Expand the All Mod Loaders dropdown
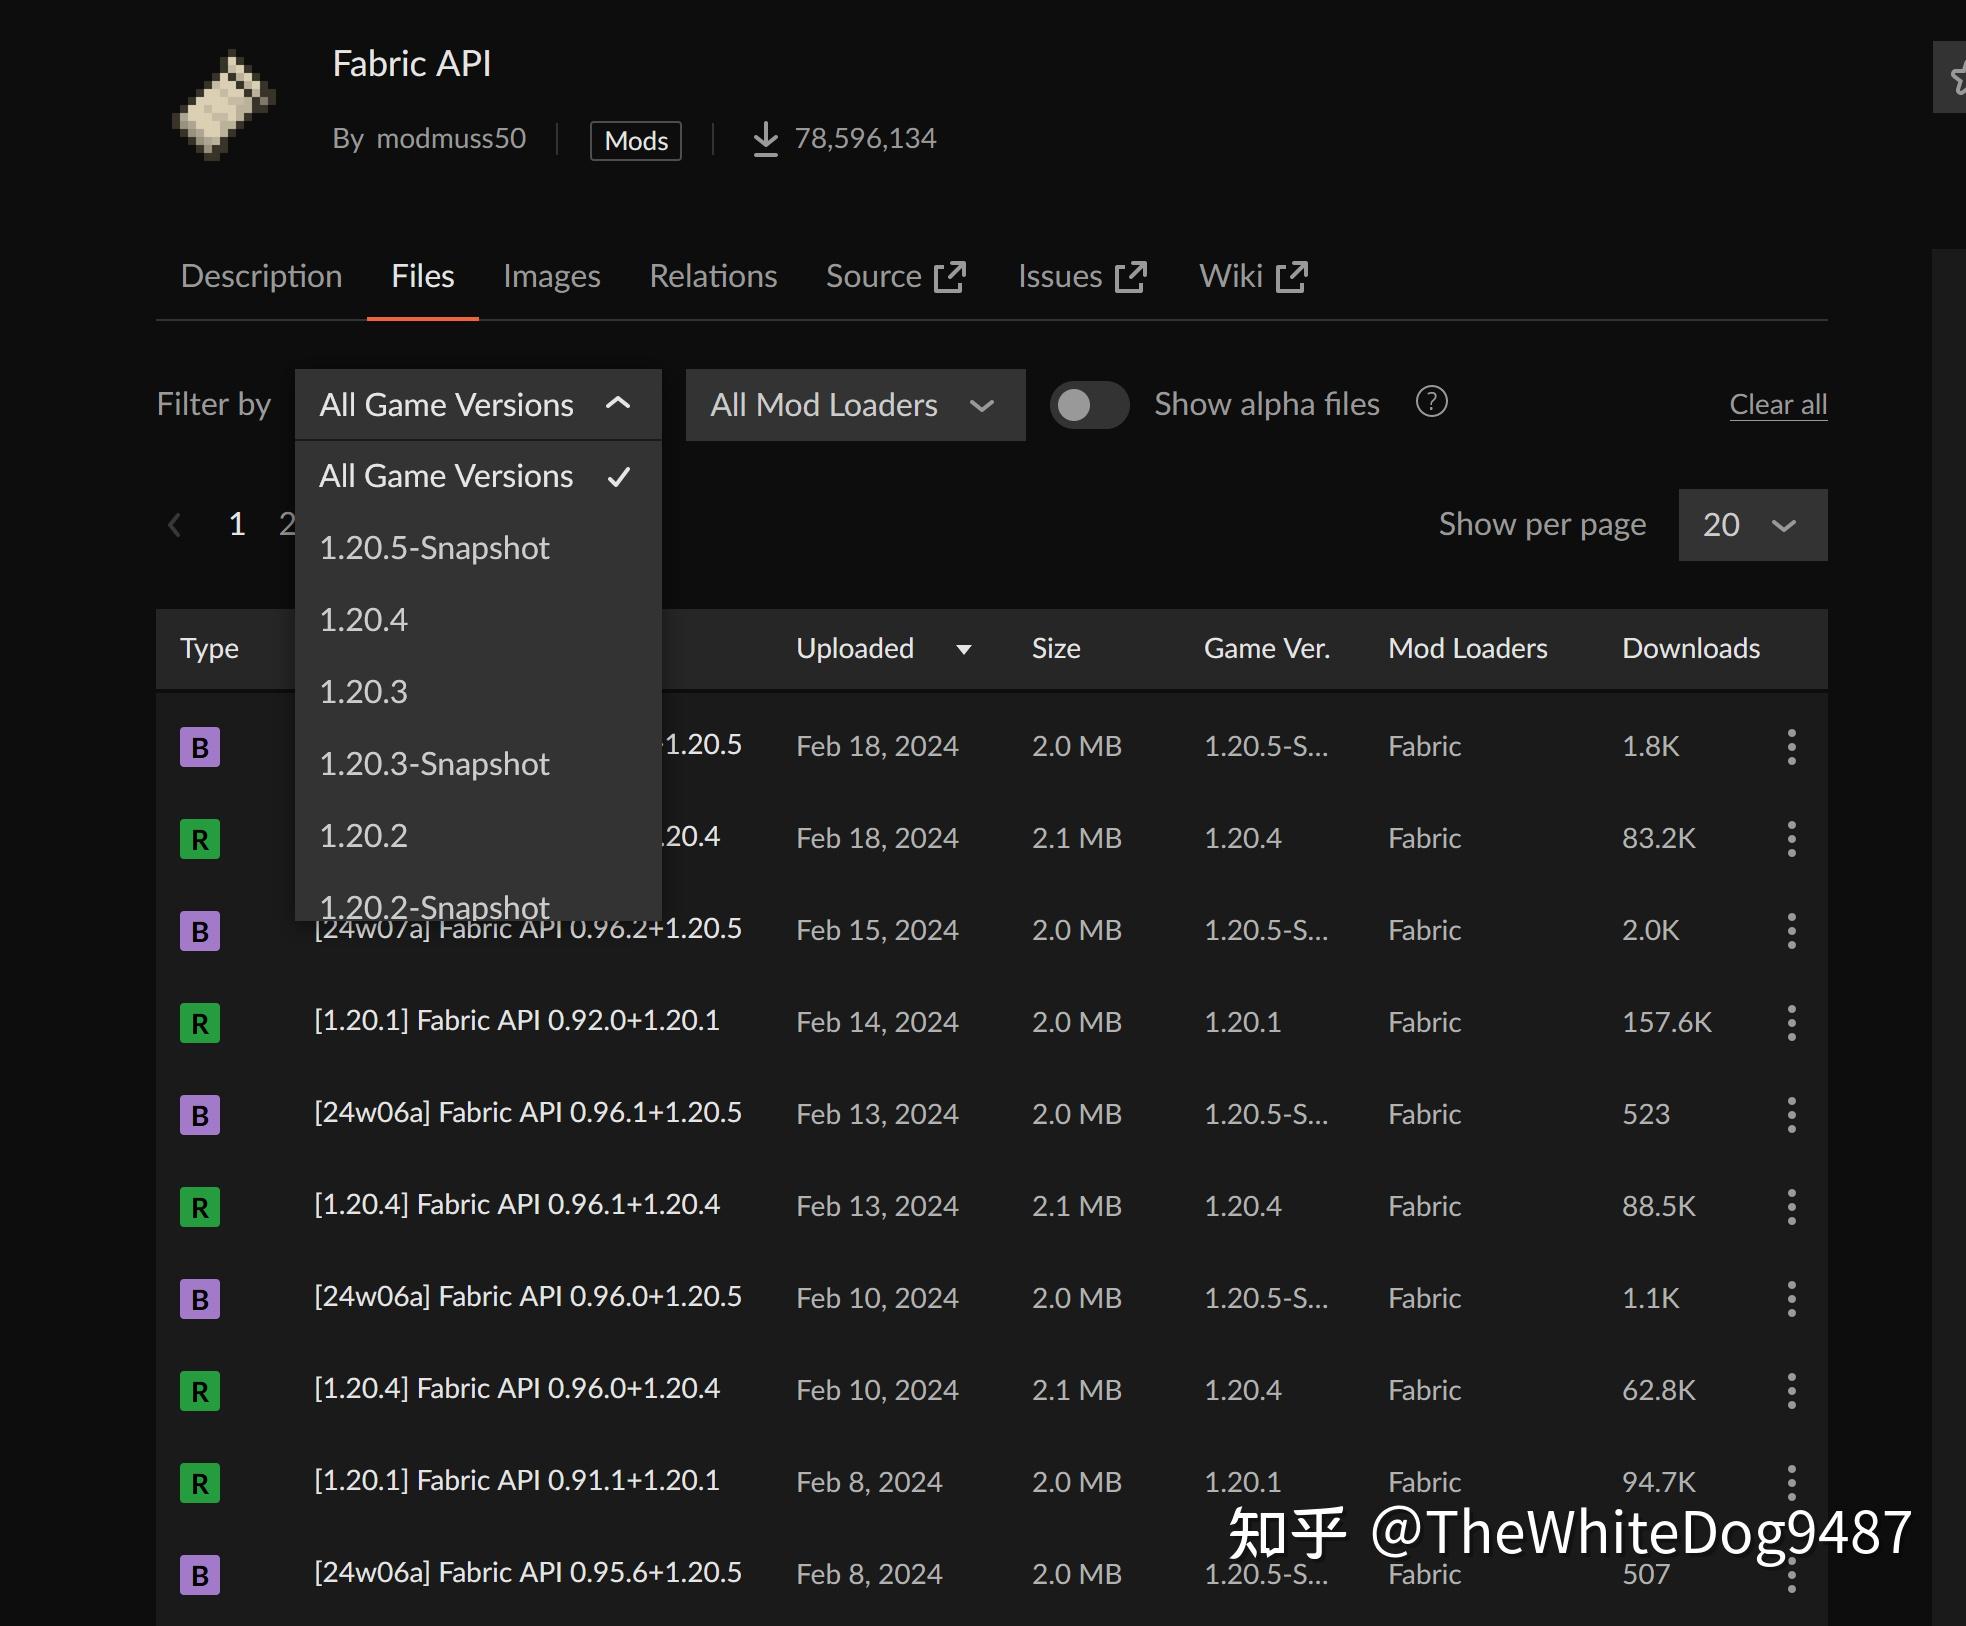The height and width of the screenshot is (1626, 1966). click(854, 405)
